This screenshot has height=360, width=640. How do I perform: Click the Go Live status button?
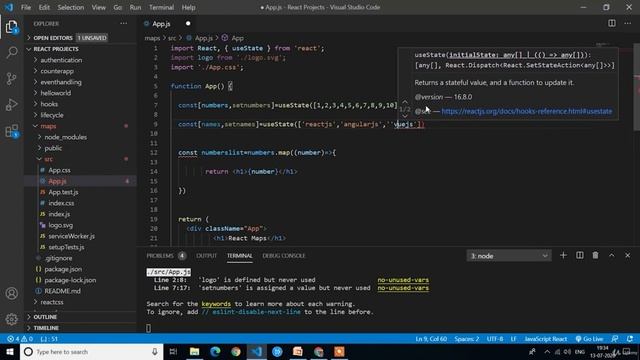click(x=589, y=339)
